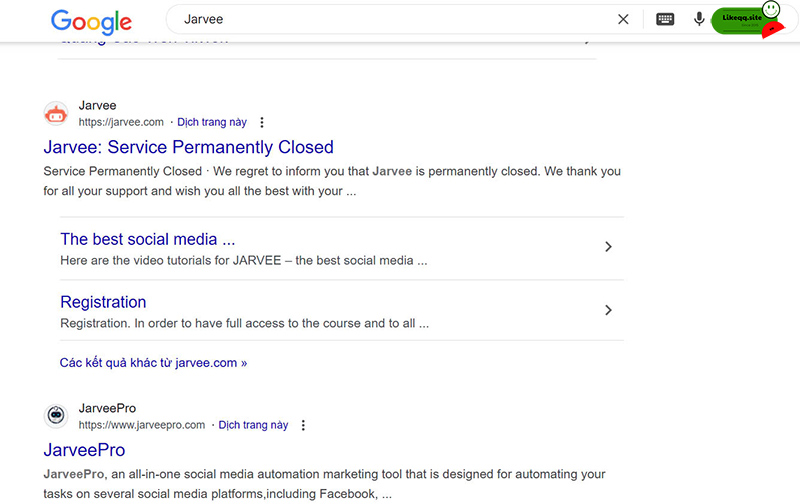Open more options for jarvee.com result
The width and height of the screenshot is (800, 504).
262,122
